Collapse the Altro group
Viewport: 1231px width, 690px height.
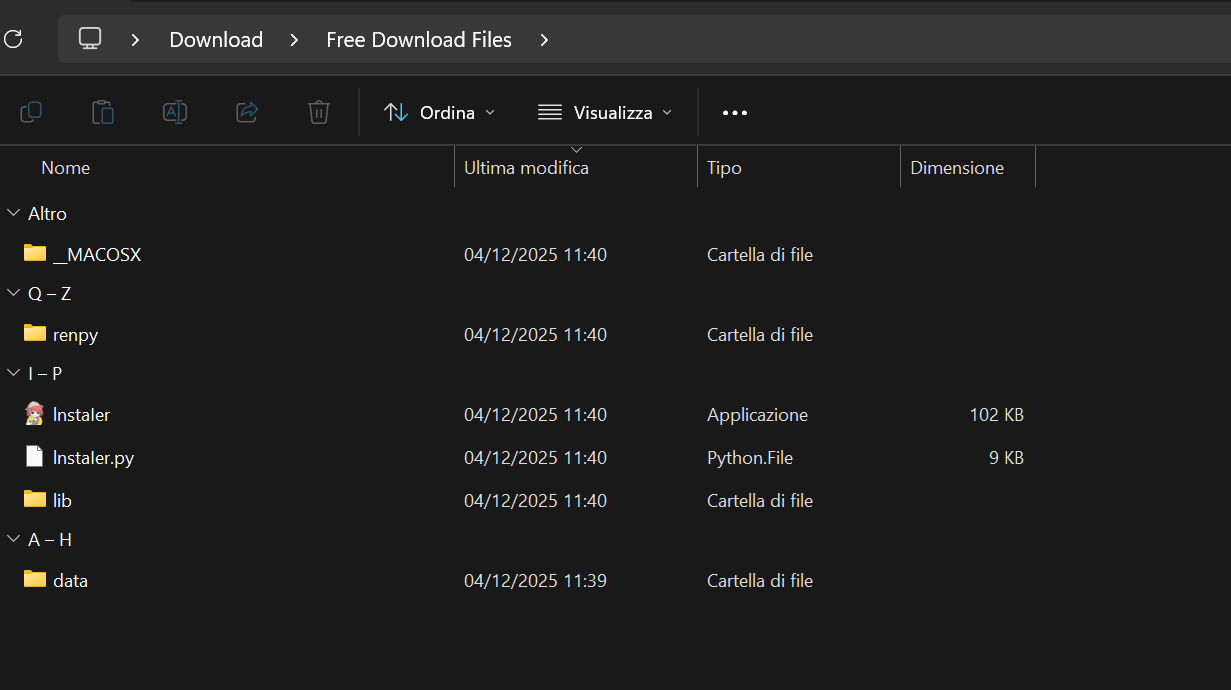pos(14,213)
